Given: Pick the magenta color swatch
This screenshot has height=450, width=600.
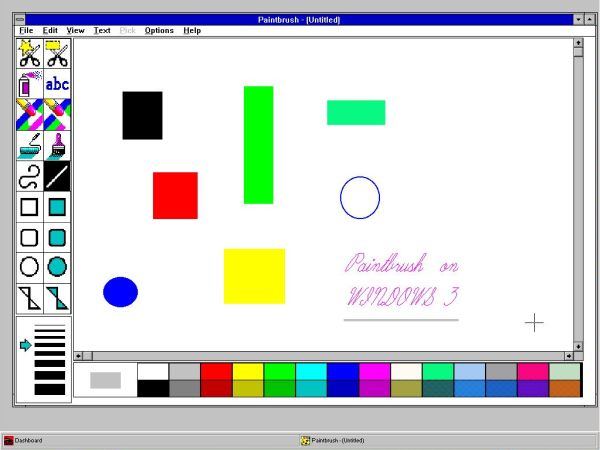Looking at the screenshot, I should pos(375,372).
